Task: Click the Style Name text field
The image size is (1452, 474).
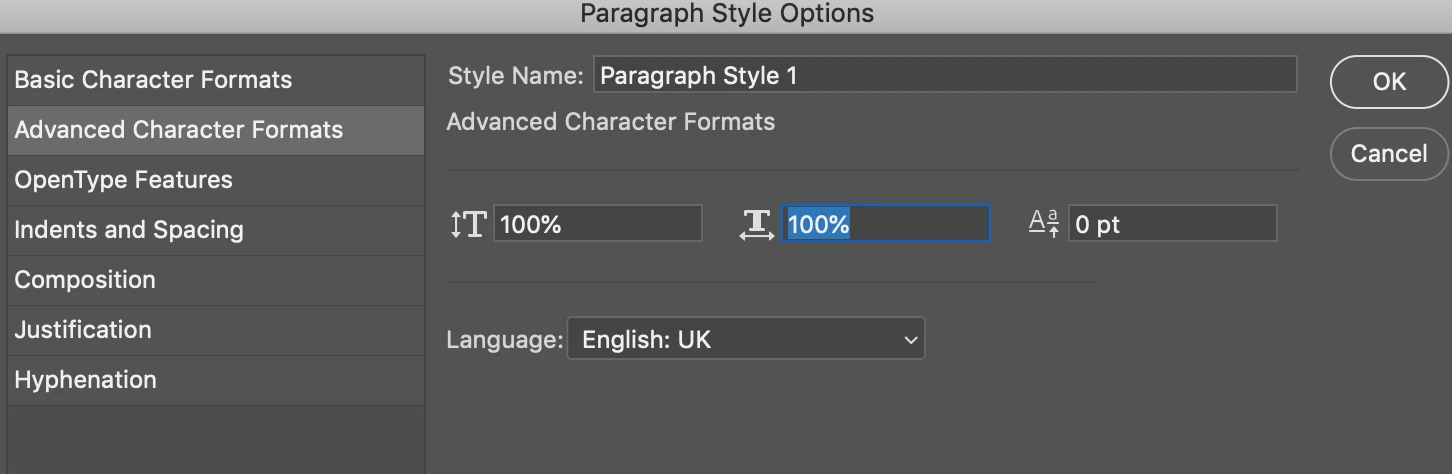Action: pyautogui.click(x=944, y=75)
